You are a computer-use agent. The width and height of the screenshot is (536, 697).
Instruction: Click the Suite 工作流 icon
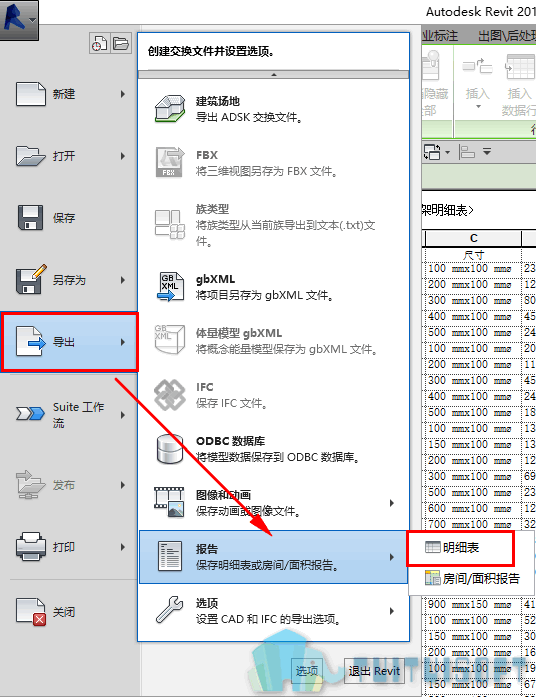(x=31, y=414)
